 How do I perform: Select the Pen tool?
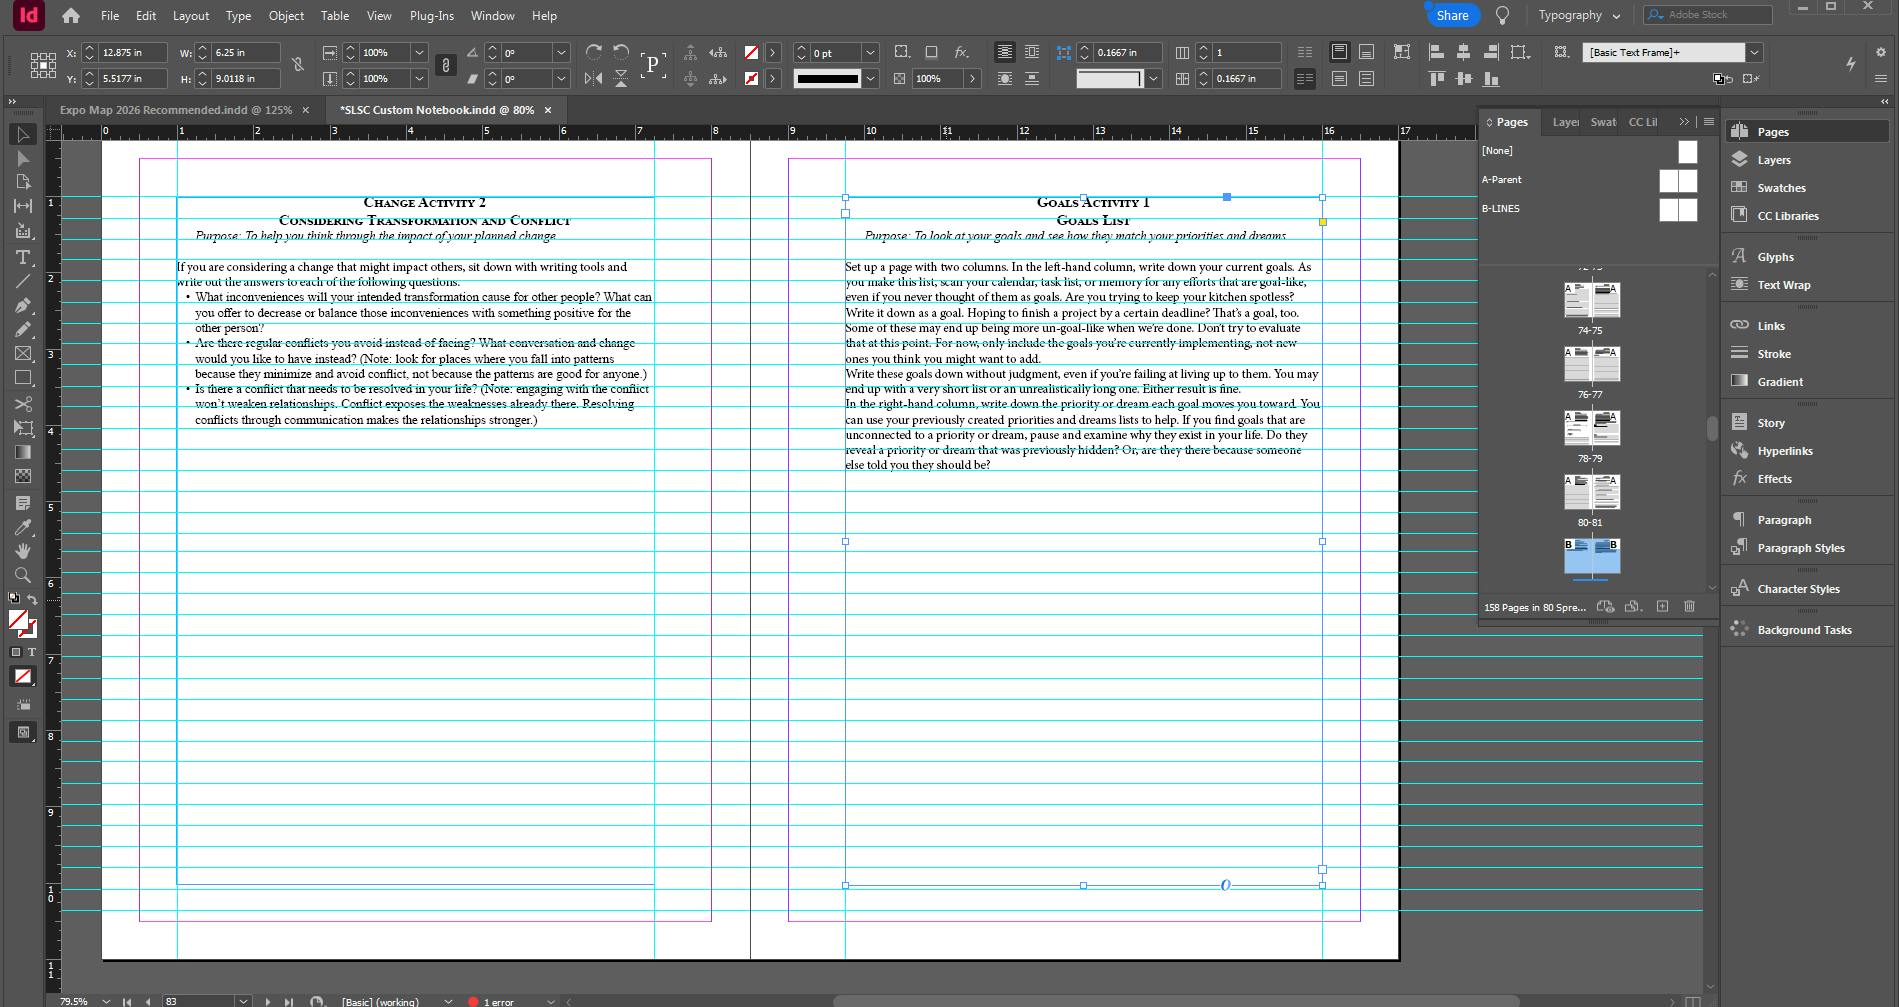22,306
